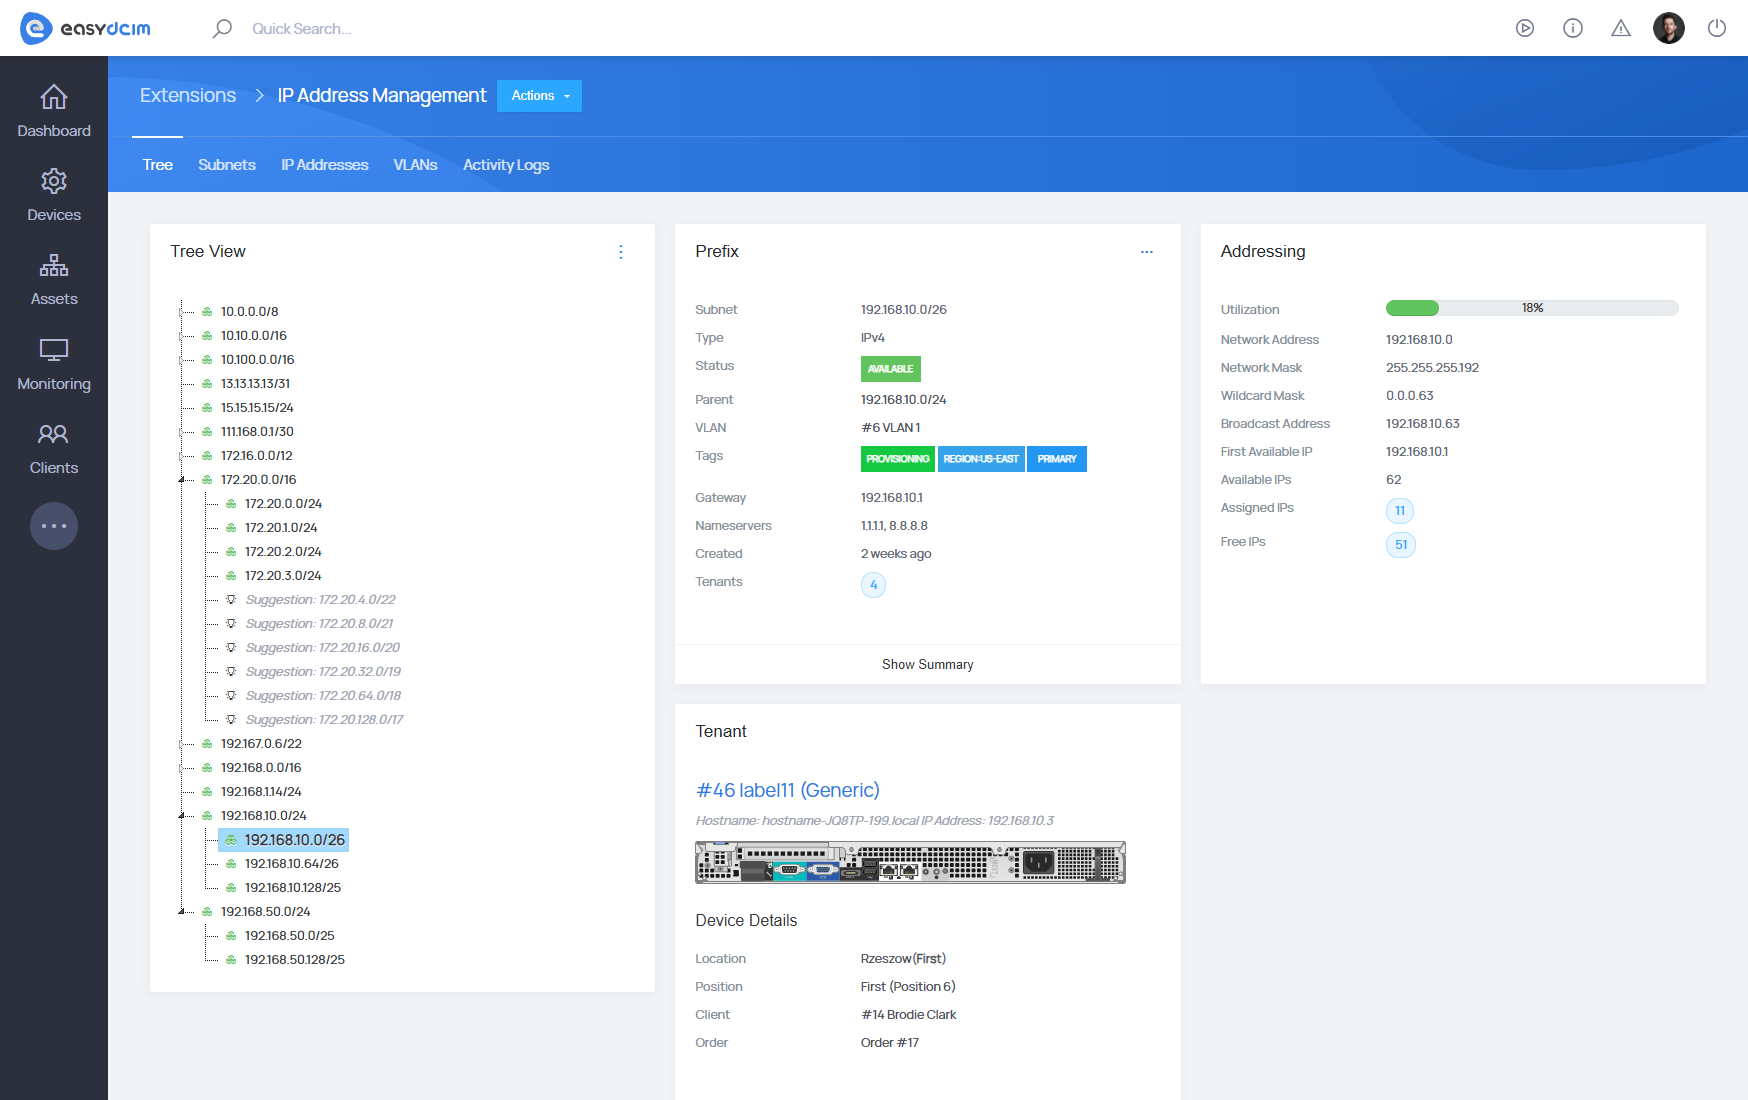Open the Clients section
Image resolution: width=1748 pixels, height=1100 pixels.
tap(54, 448)
